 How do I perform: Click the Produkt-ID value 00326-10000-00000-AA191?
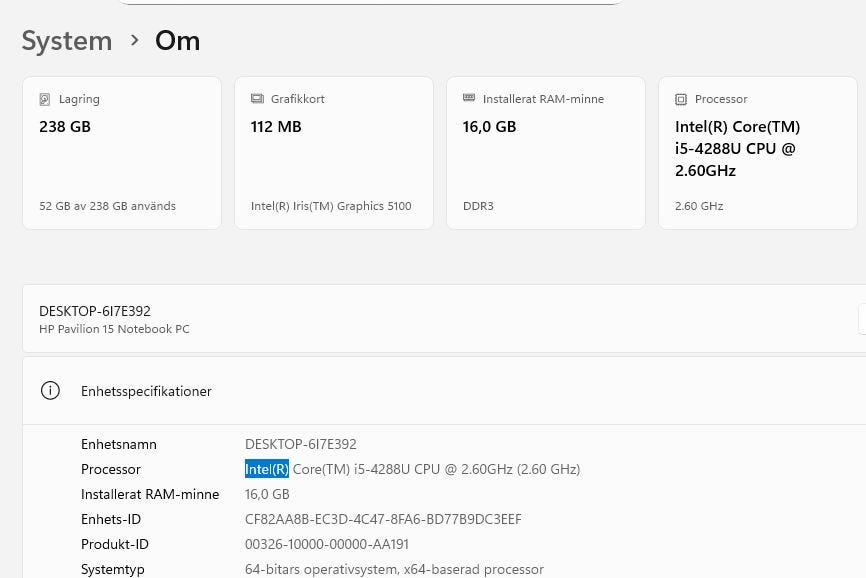pos(326,544)
